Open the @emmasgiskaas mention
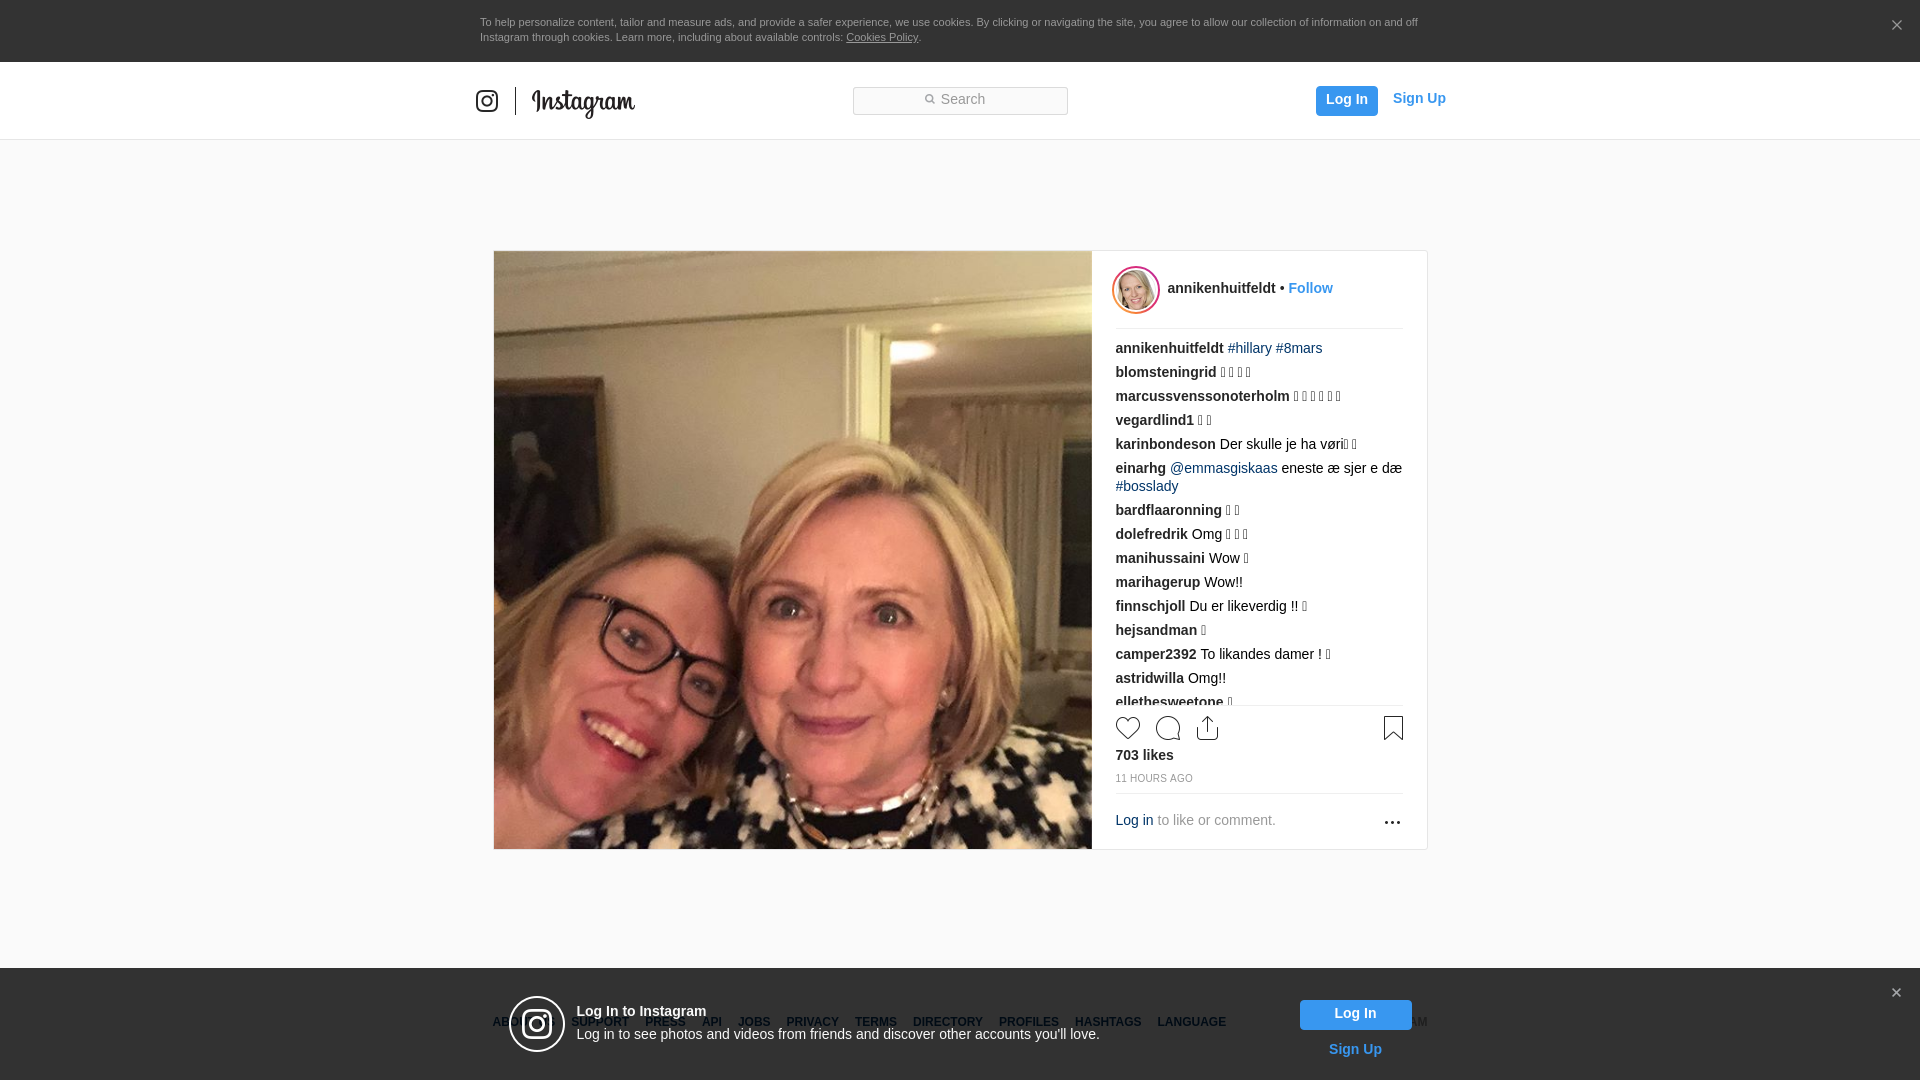The height and width of the screenshot is (1080, 1920). pyautogui.click(x=1224, y=468)
